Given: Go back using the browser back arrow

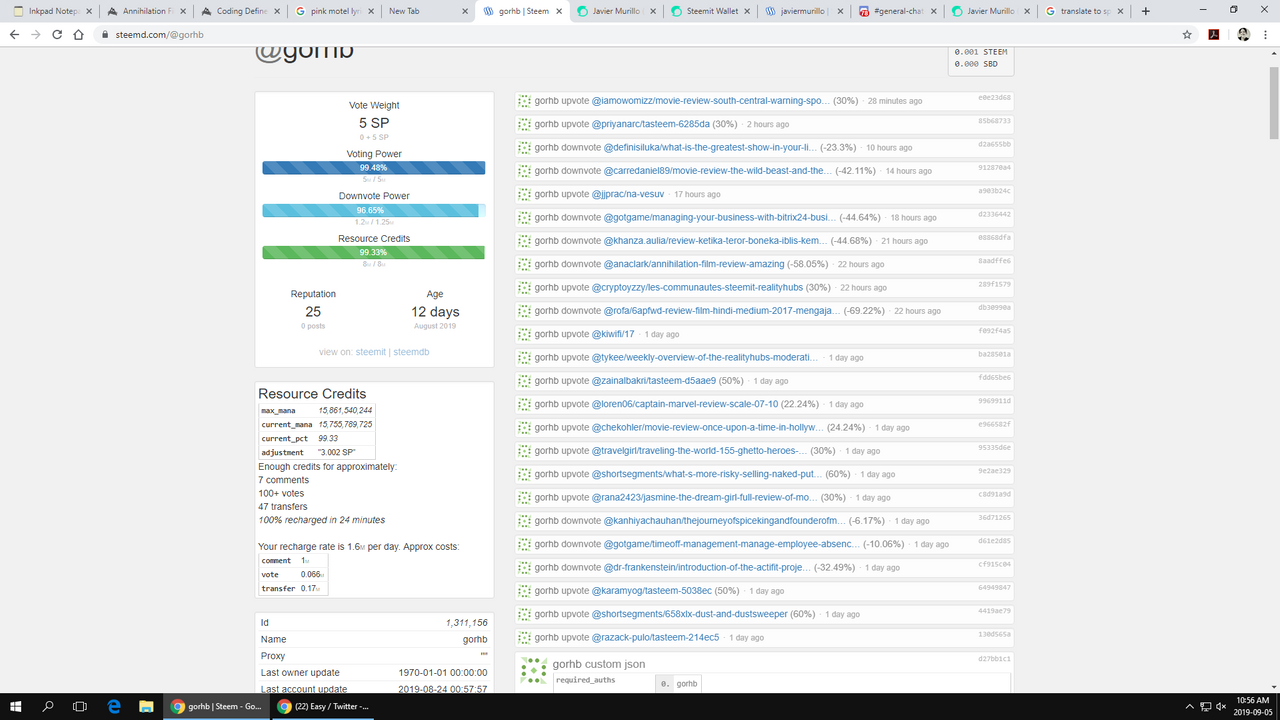Looking at the screenshot, I should coord(14,34).
